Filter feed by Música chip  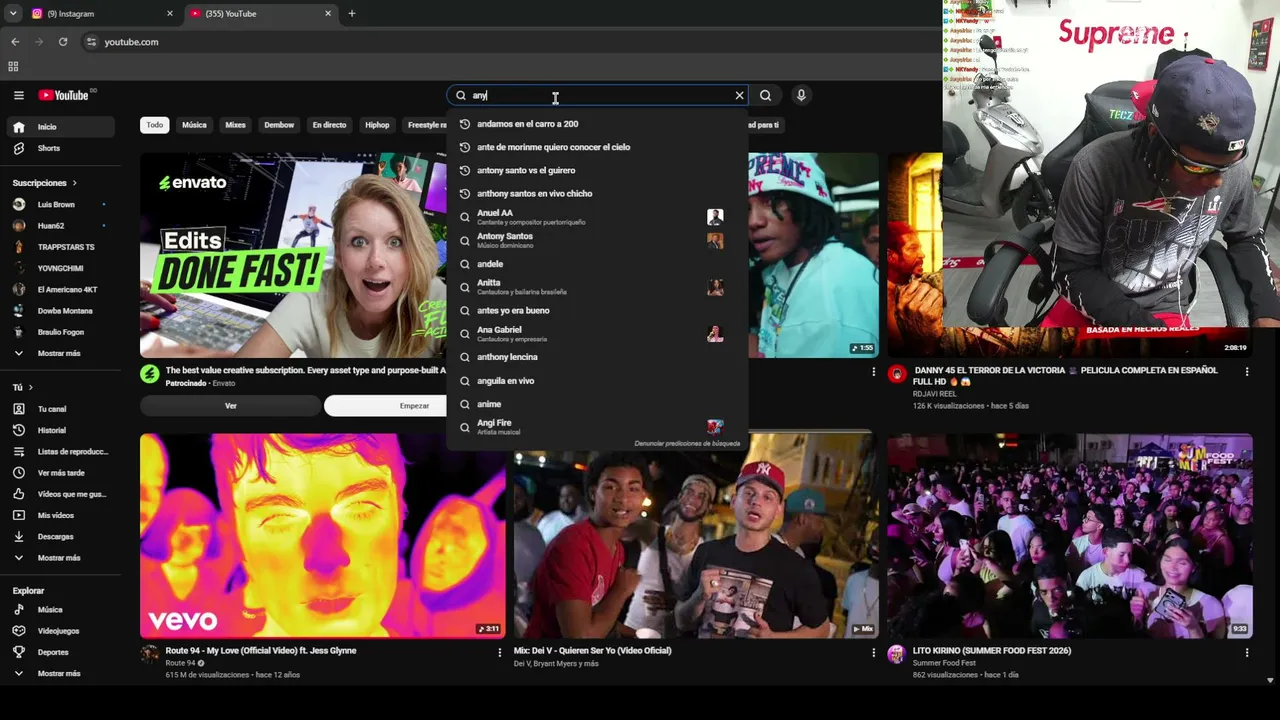pyautogui.click(x=194, y=125)
